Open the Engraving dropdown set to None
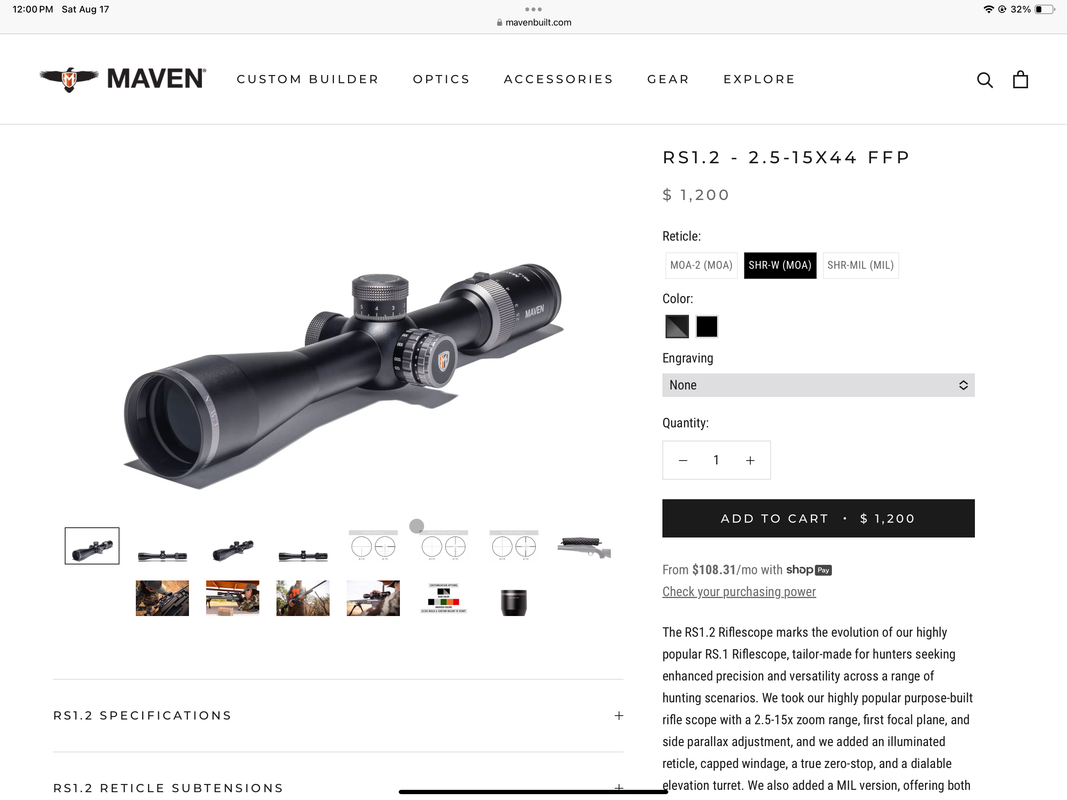This screenshot has height=800, width=1067. 818,385
